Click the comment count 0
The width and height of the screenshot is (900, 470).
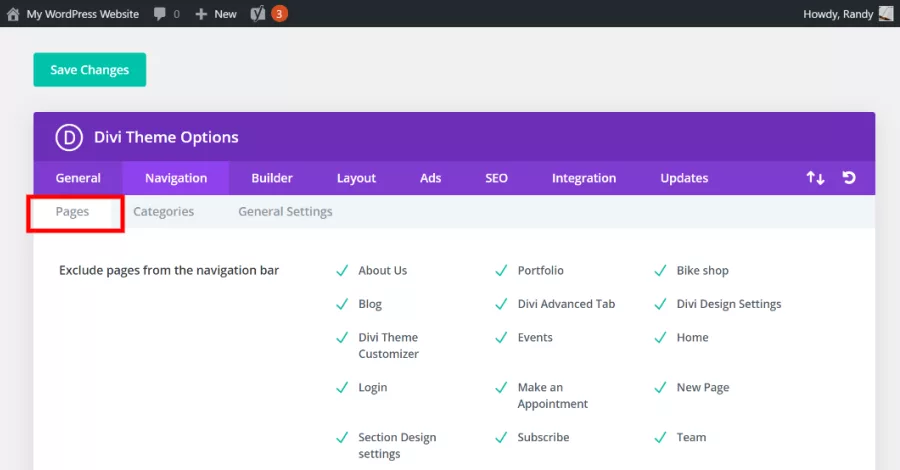point(176,14)
